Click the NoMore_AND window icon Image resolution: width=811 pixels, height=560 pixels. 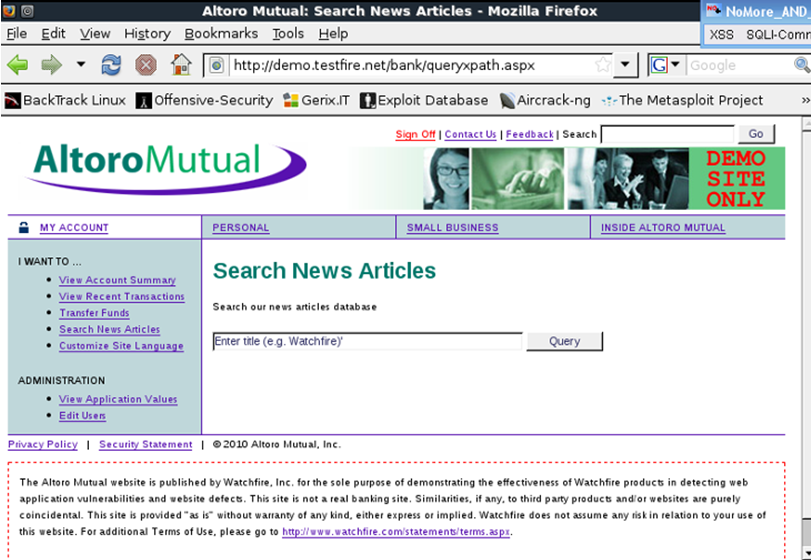pos(714,11)
